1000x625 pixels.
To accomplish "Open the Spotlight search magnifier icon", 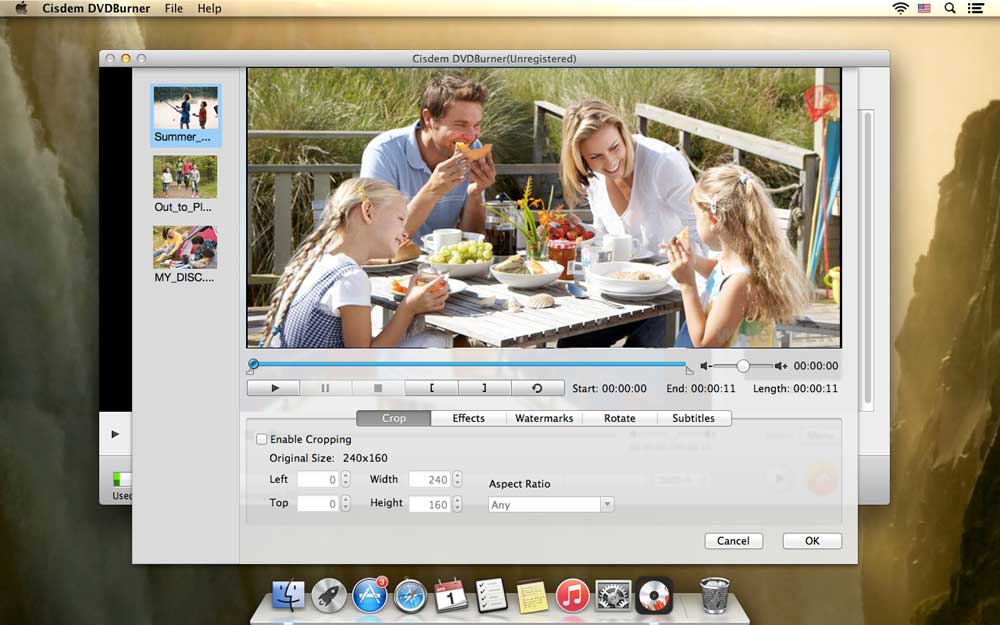I will tap(949, 8).
